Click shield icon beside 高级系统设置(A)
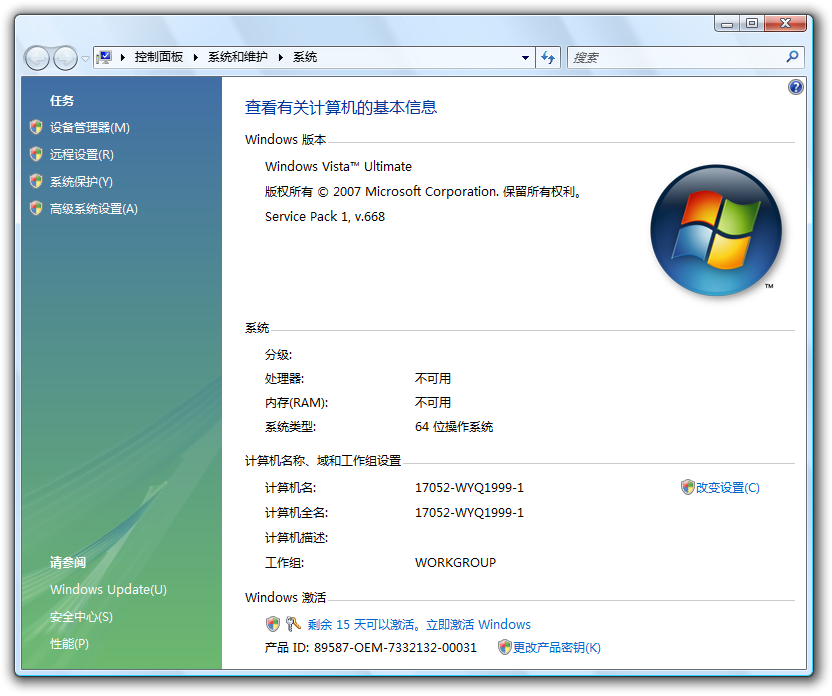Screen dimensions: 832x696 (36, 208)
